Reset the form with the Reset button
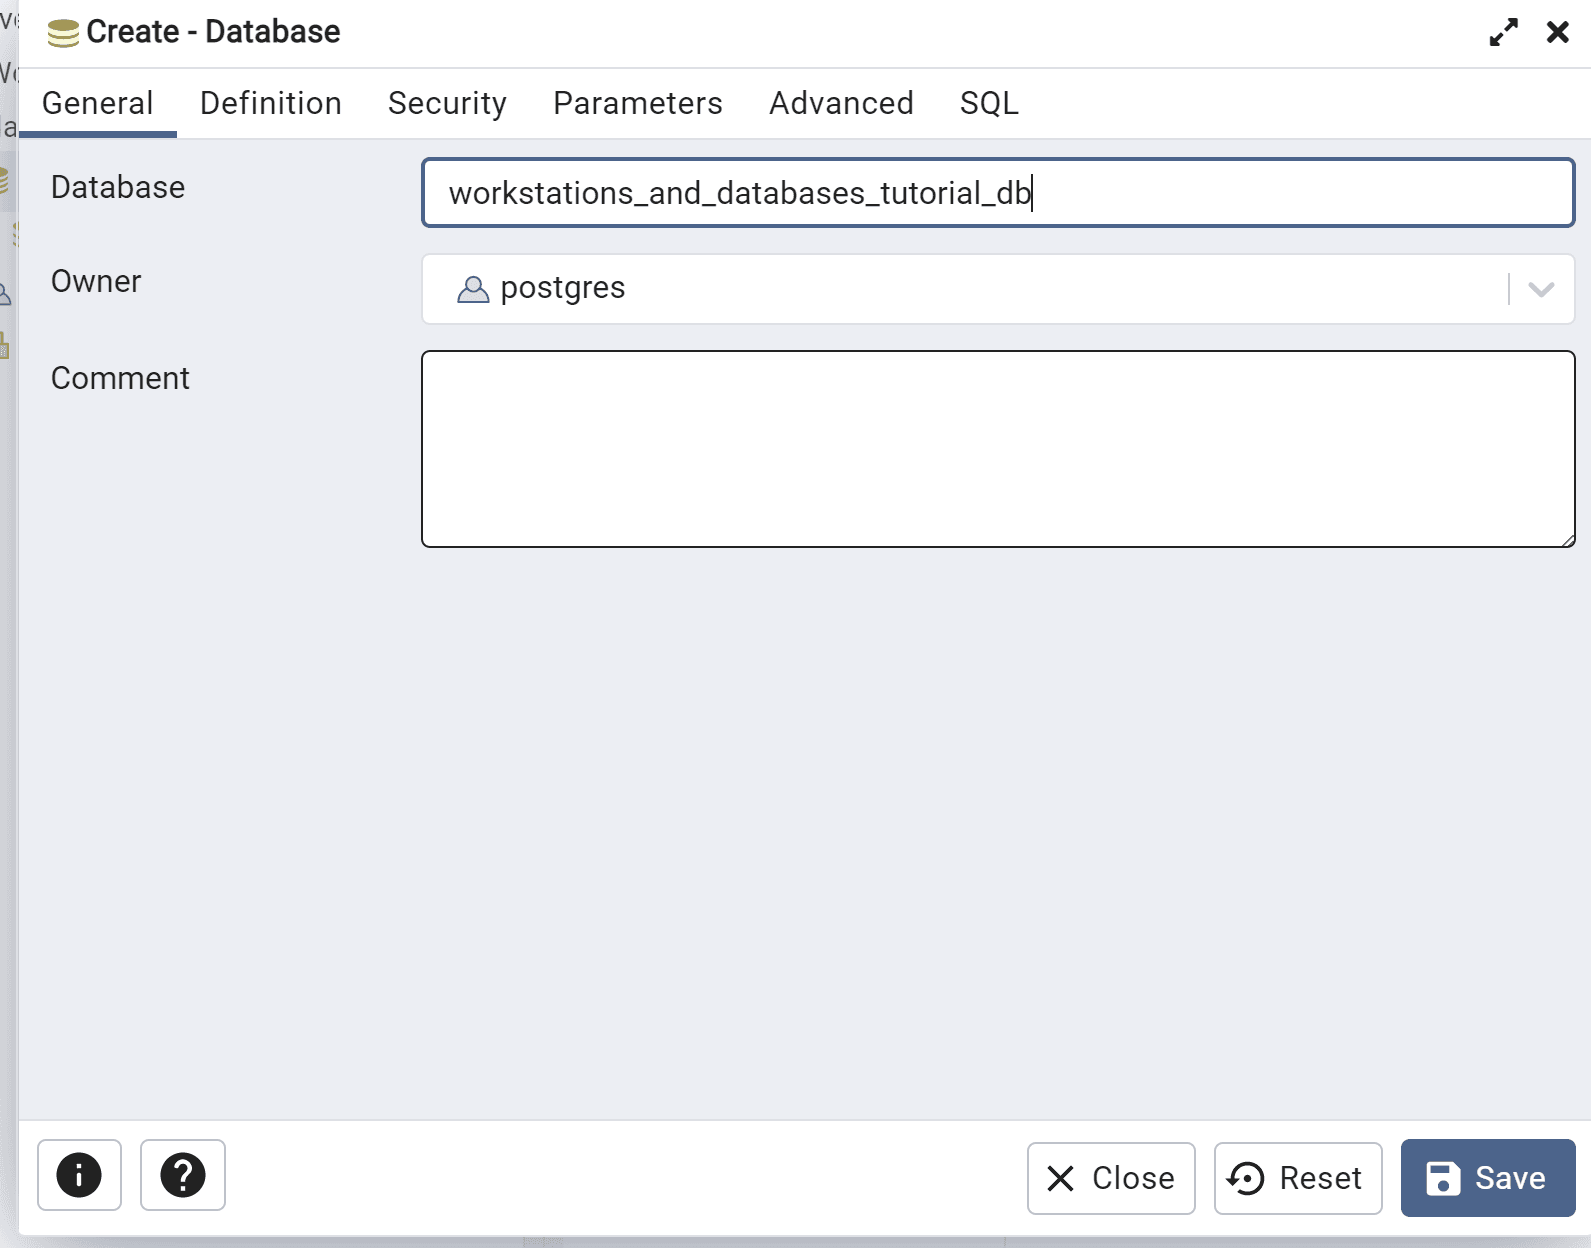The image size is (1591, 1248). 1297,1178
